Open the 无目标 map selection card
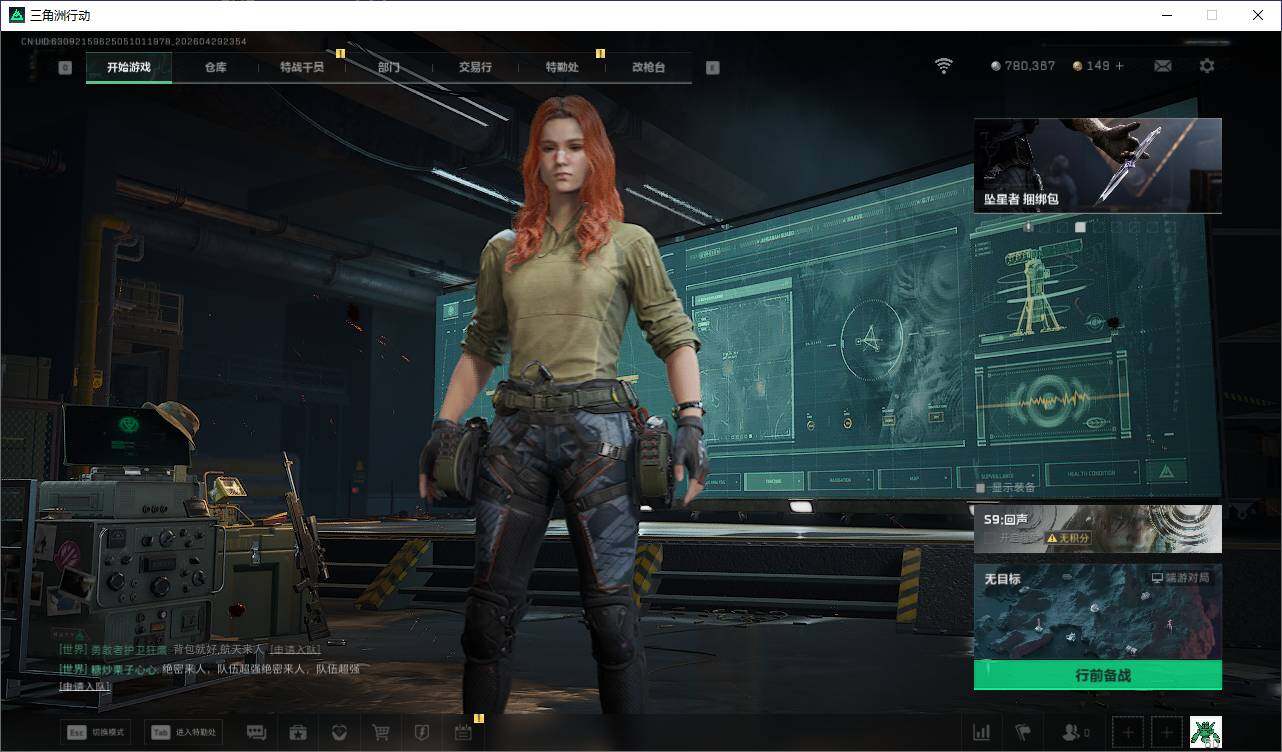 pos(1097,611)
